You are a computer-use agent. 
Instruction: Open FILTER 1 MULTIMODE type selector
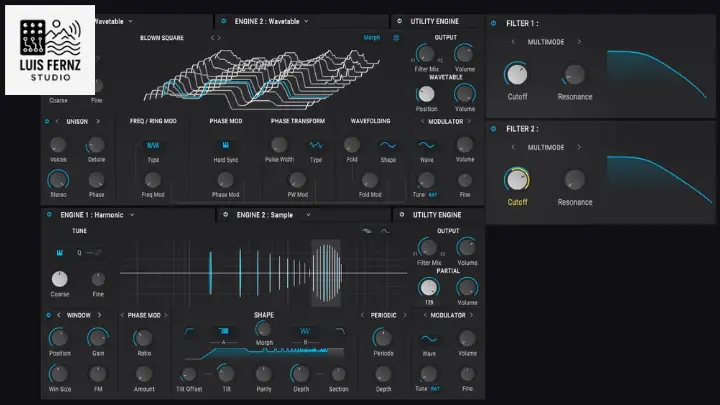(x=546, y=42)
